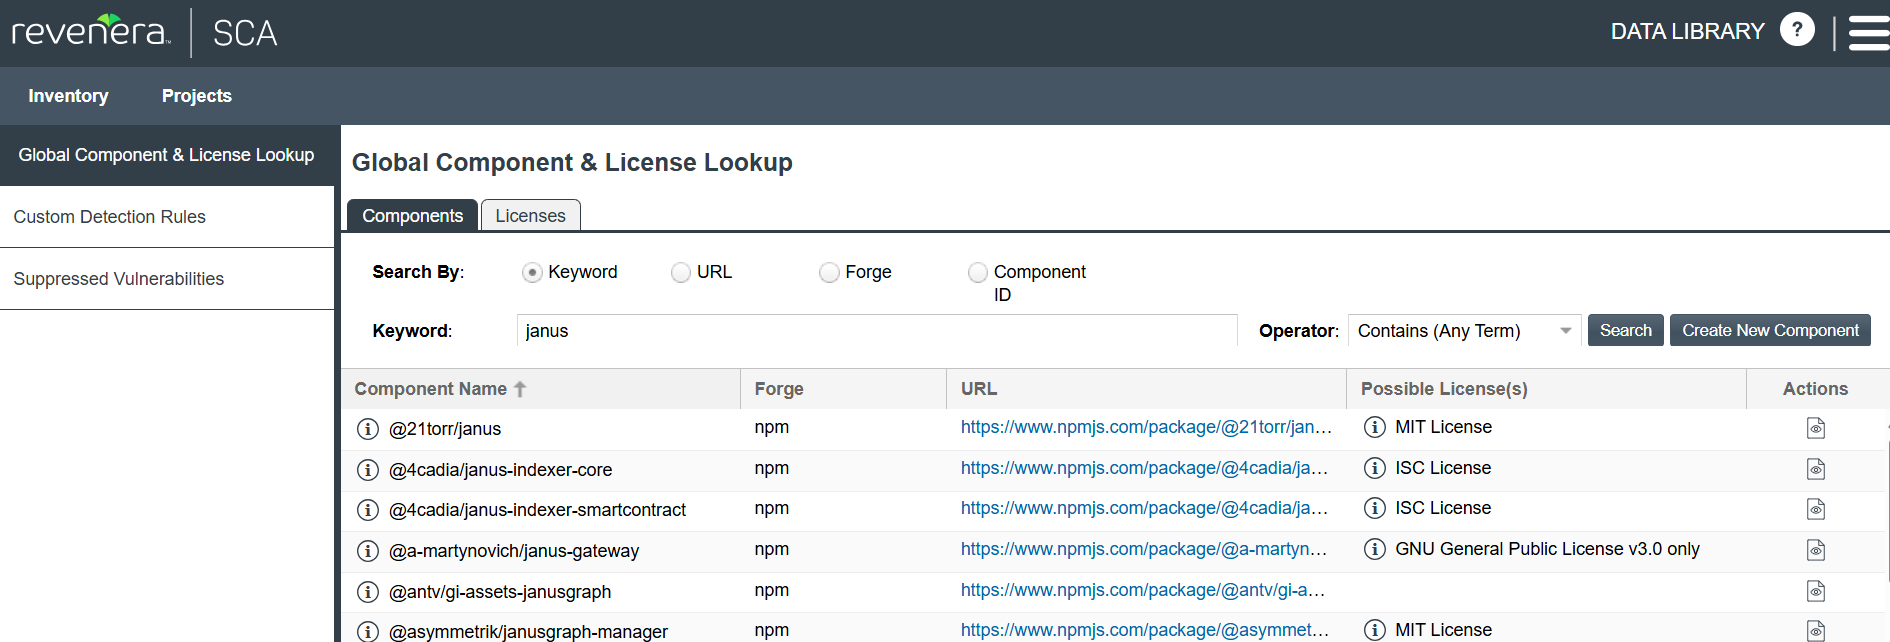Screen dimensions: 1890x642
Task: Open the Projects menu
Action: tap(196, 96)
